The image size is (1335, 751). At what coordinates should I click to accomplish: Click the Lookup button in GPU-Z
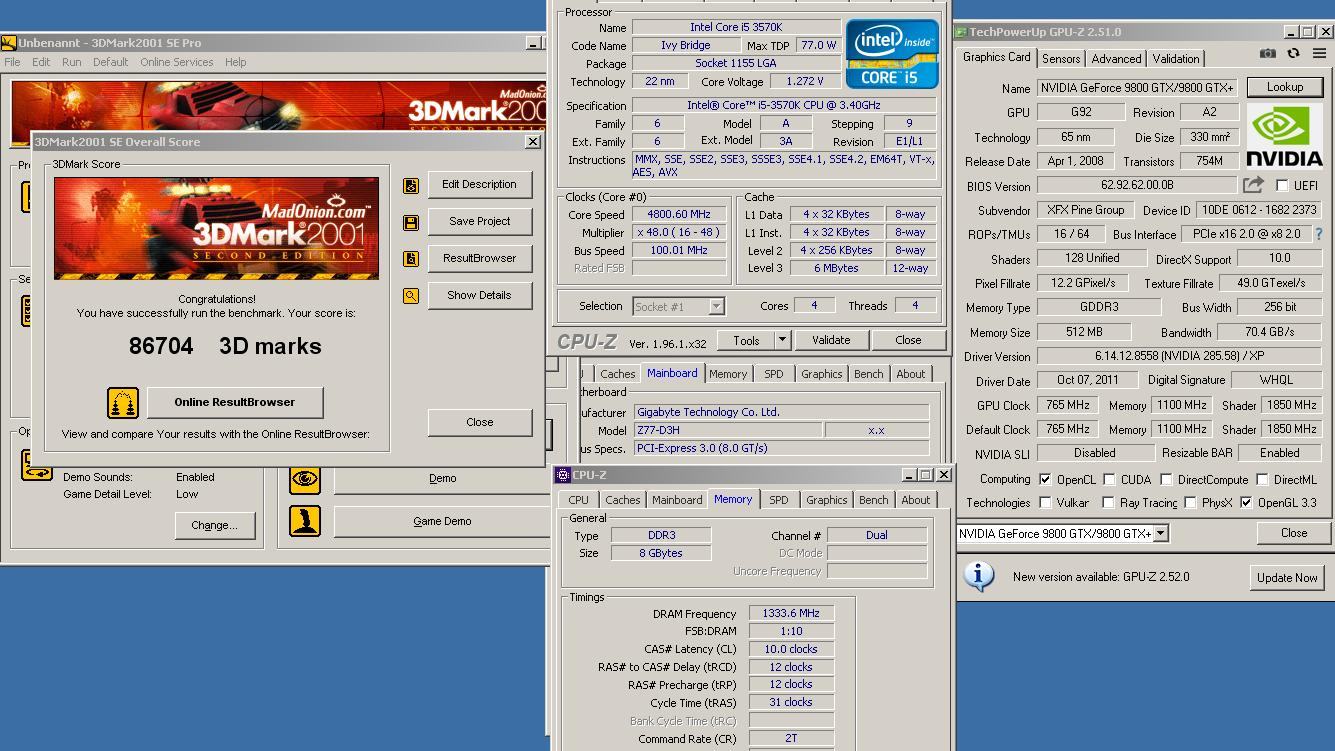tap(1285, 87)
